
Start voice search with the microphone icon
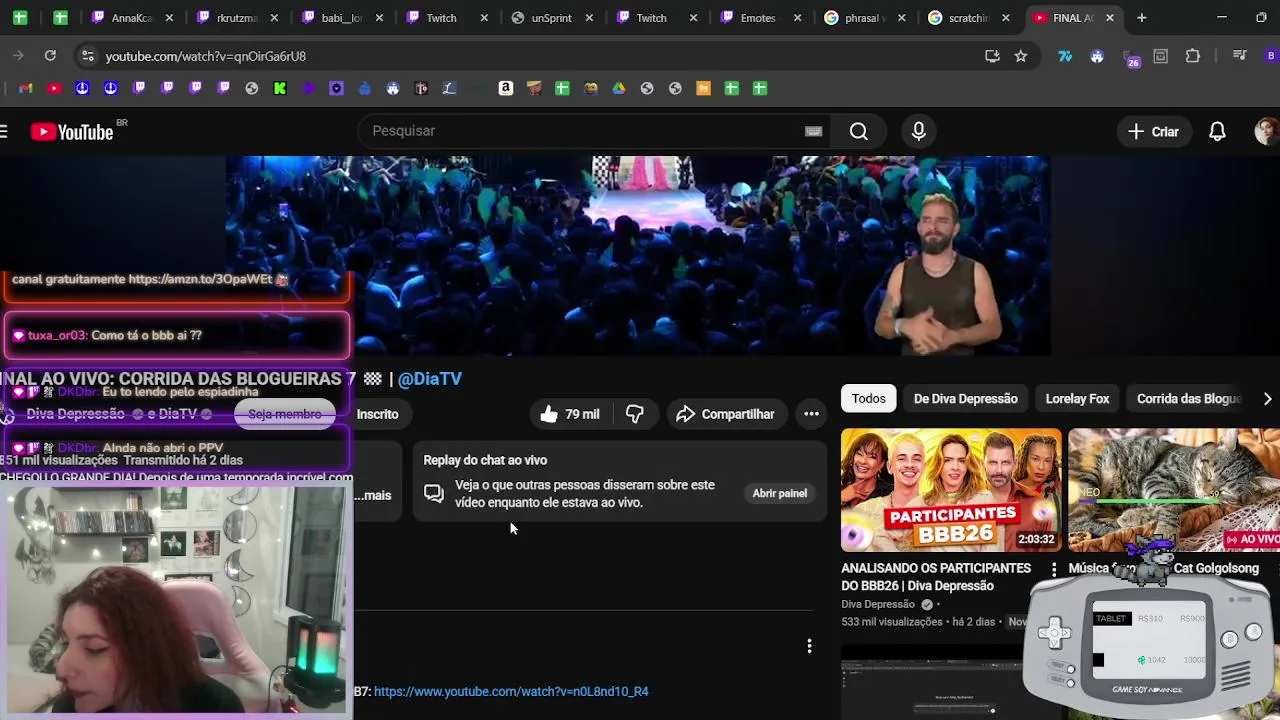coord(919,131)
